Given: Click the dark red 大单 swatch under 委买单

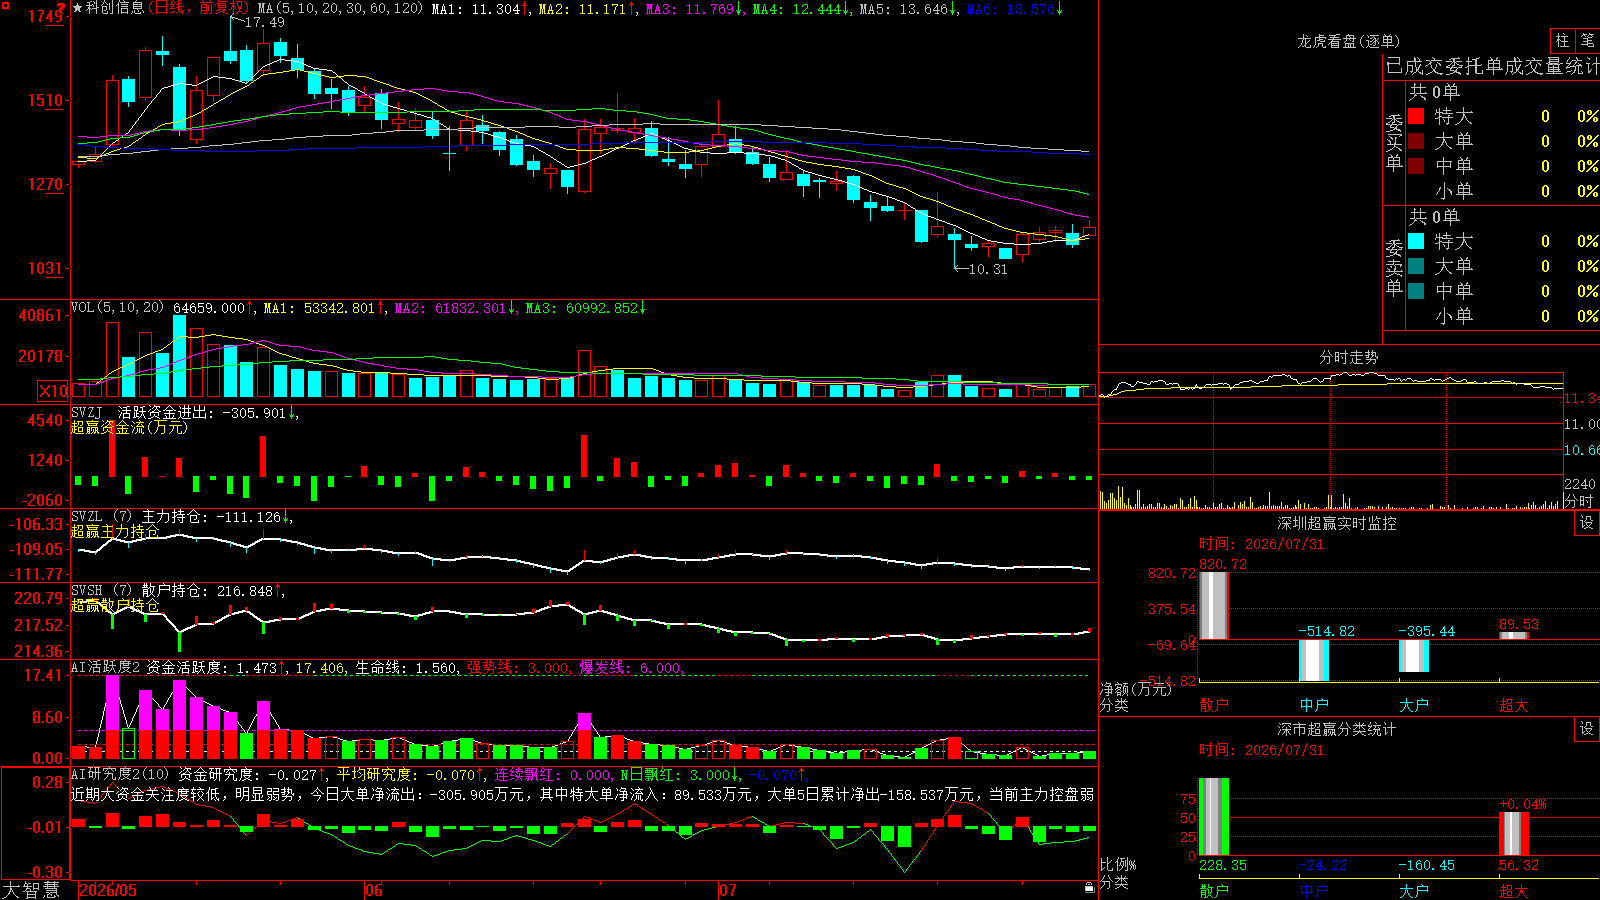Looking at the screenshot, I should 1416,141.
